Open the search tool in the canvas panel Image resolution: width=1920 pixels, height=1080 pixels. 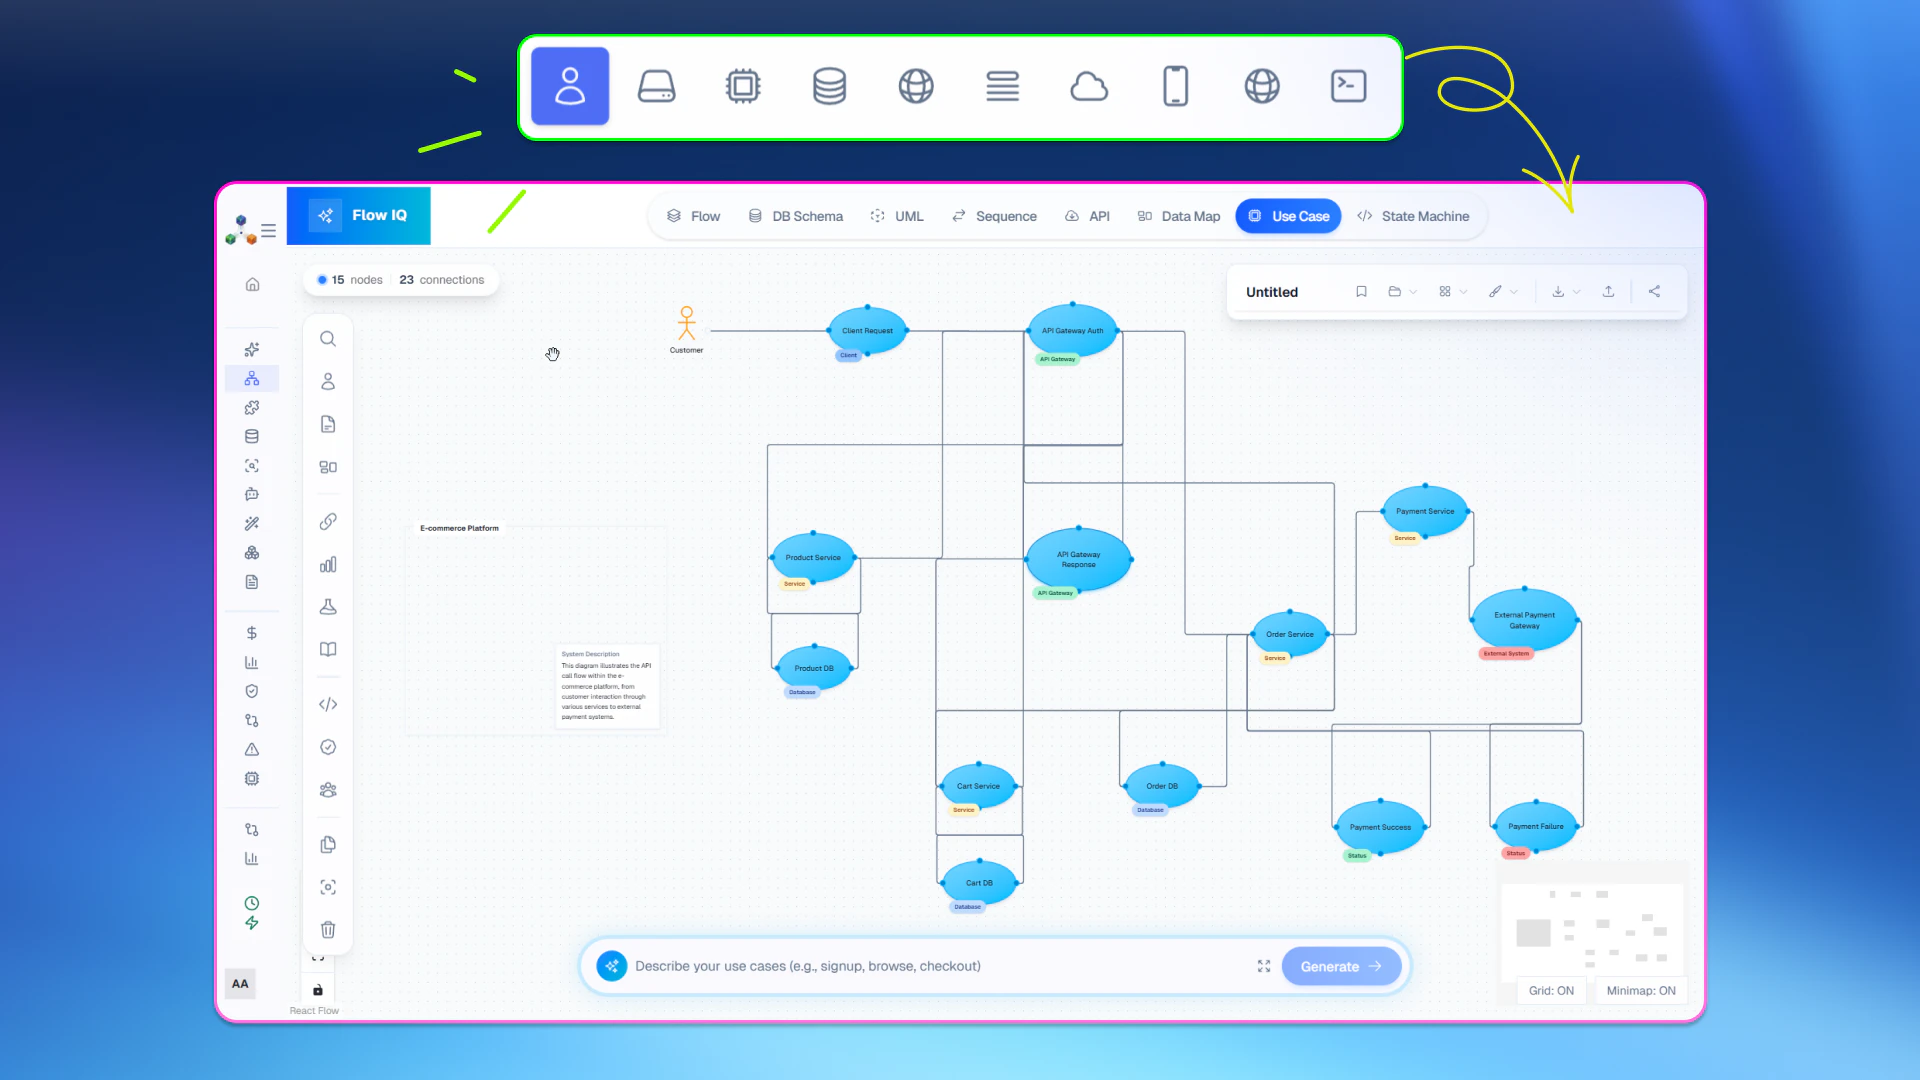[x=327, y=338]
